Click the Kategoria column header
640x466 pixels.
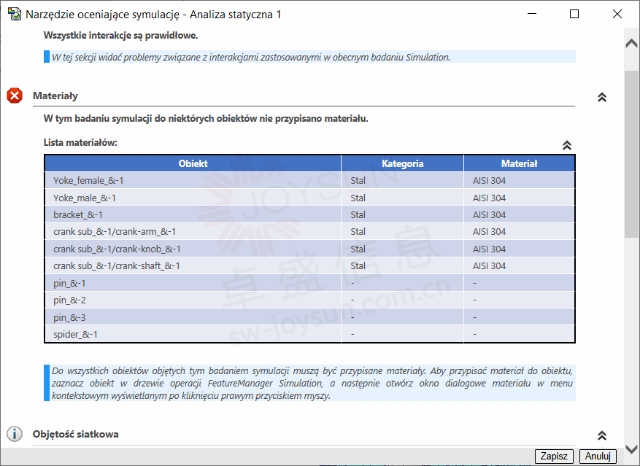[x=402, y=164]
